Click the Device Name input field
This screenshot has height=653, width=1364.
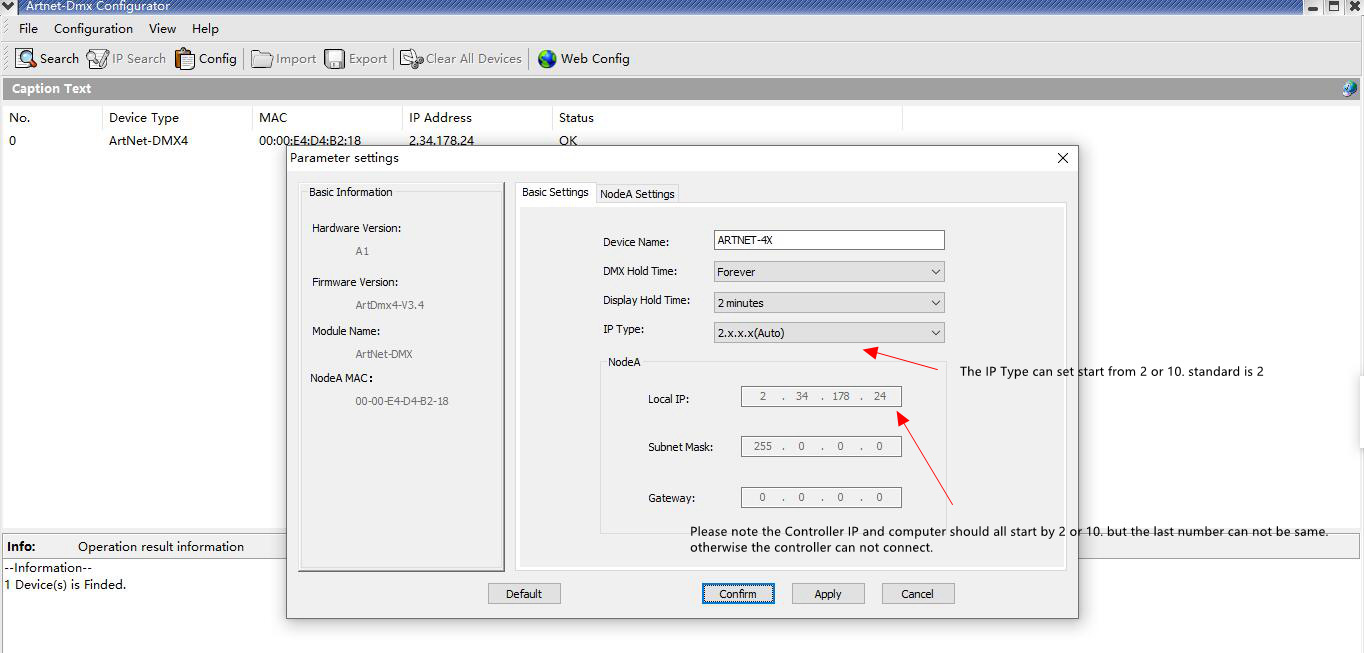pos(829,241)
